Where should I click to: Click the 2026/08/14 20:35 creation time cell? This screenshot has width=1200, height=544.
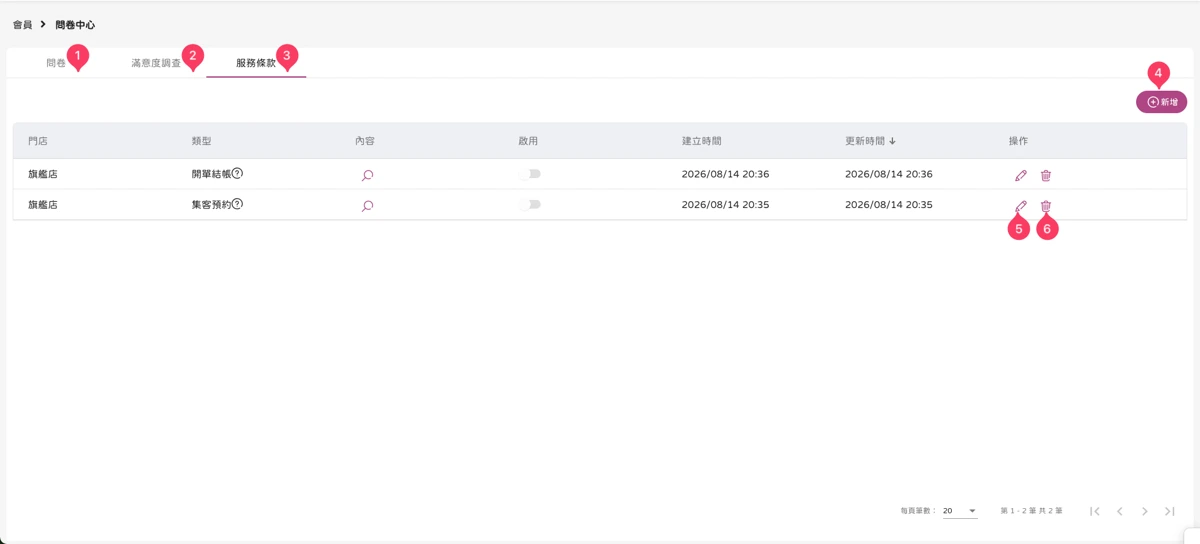click(x=725, y=204)
